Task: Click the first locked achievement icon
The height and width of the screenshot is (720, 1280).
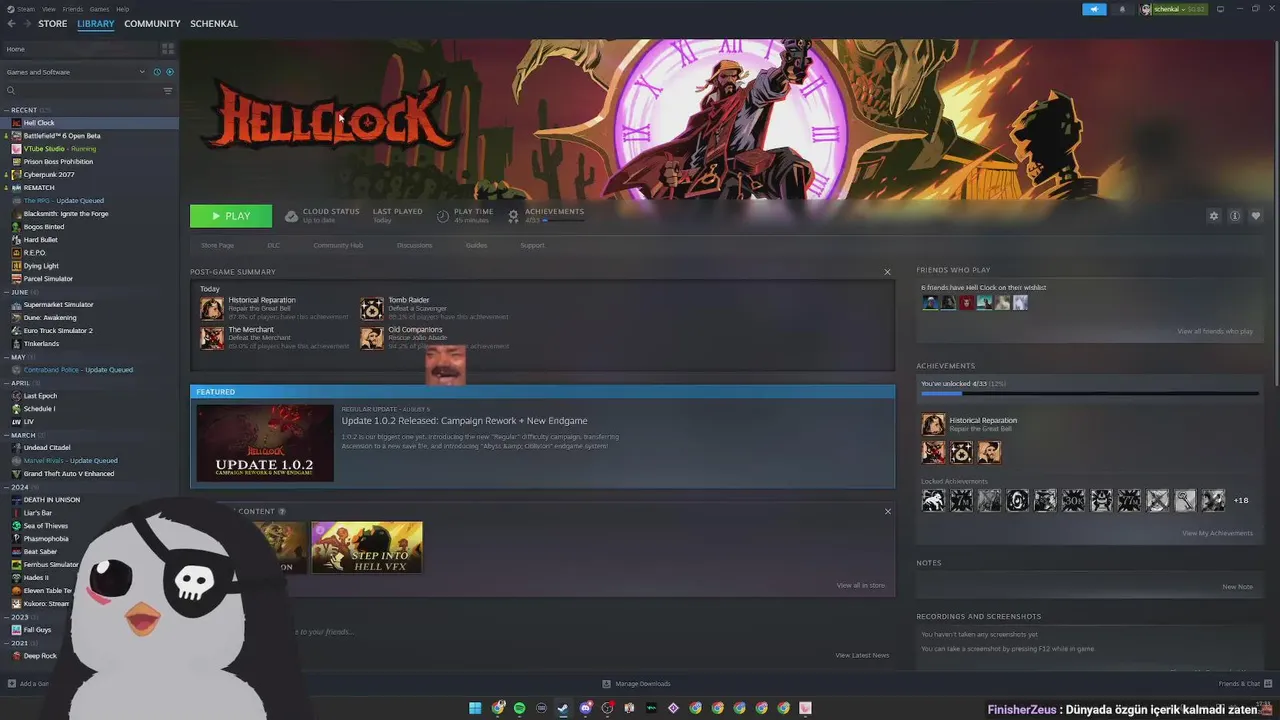Action: click(933, 501)
